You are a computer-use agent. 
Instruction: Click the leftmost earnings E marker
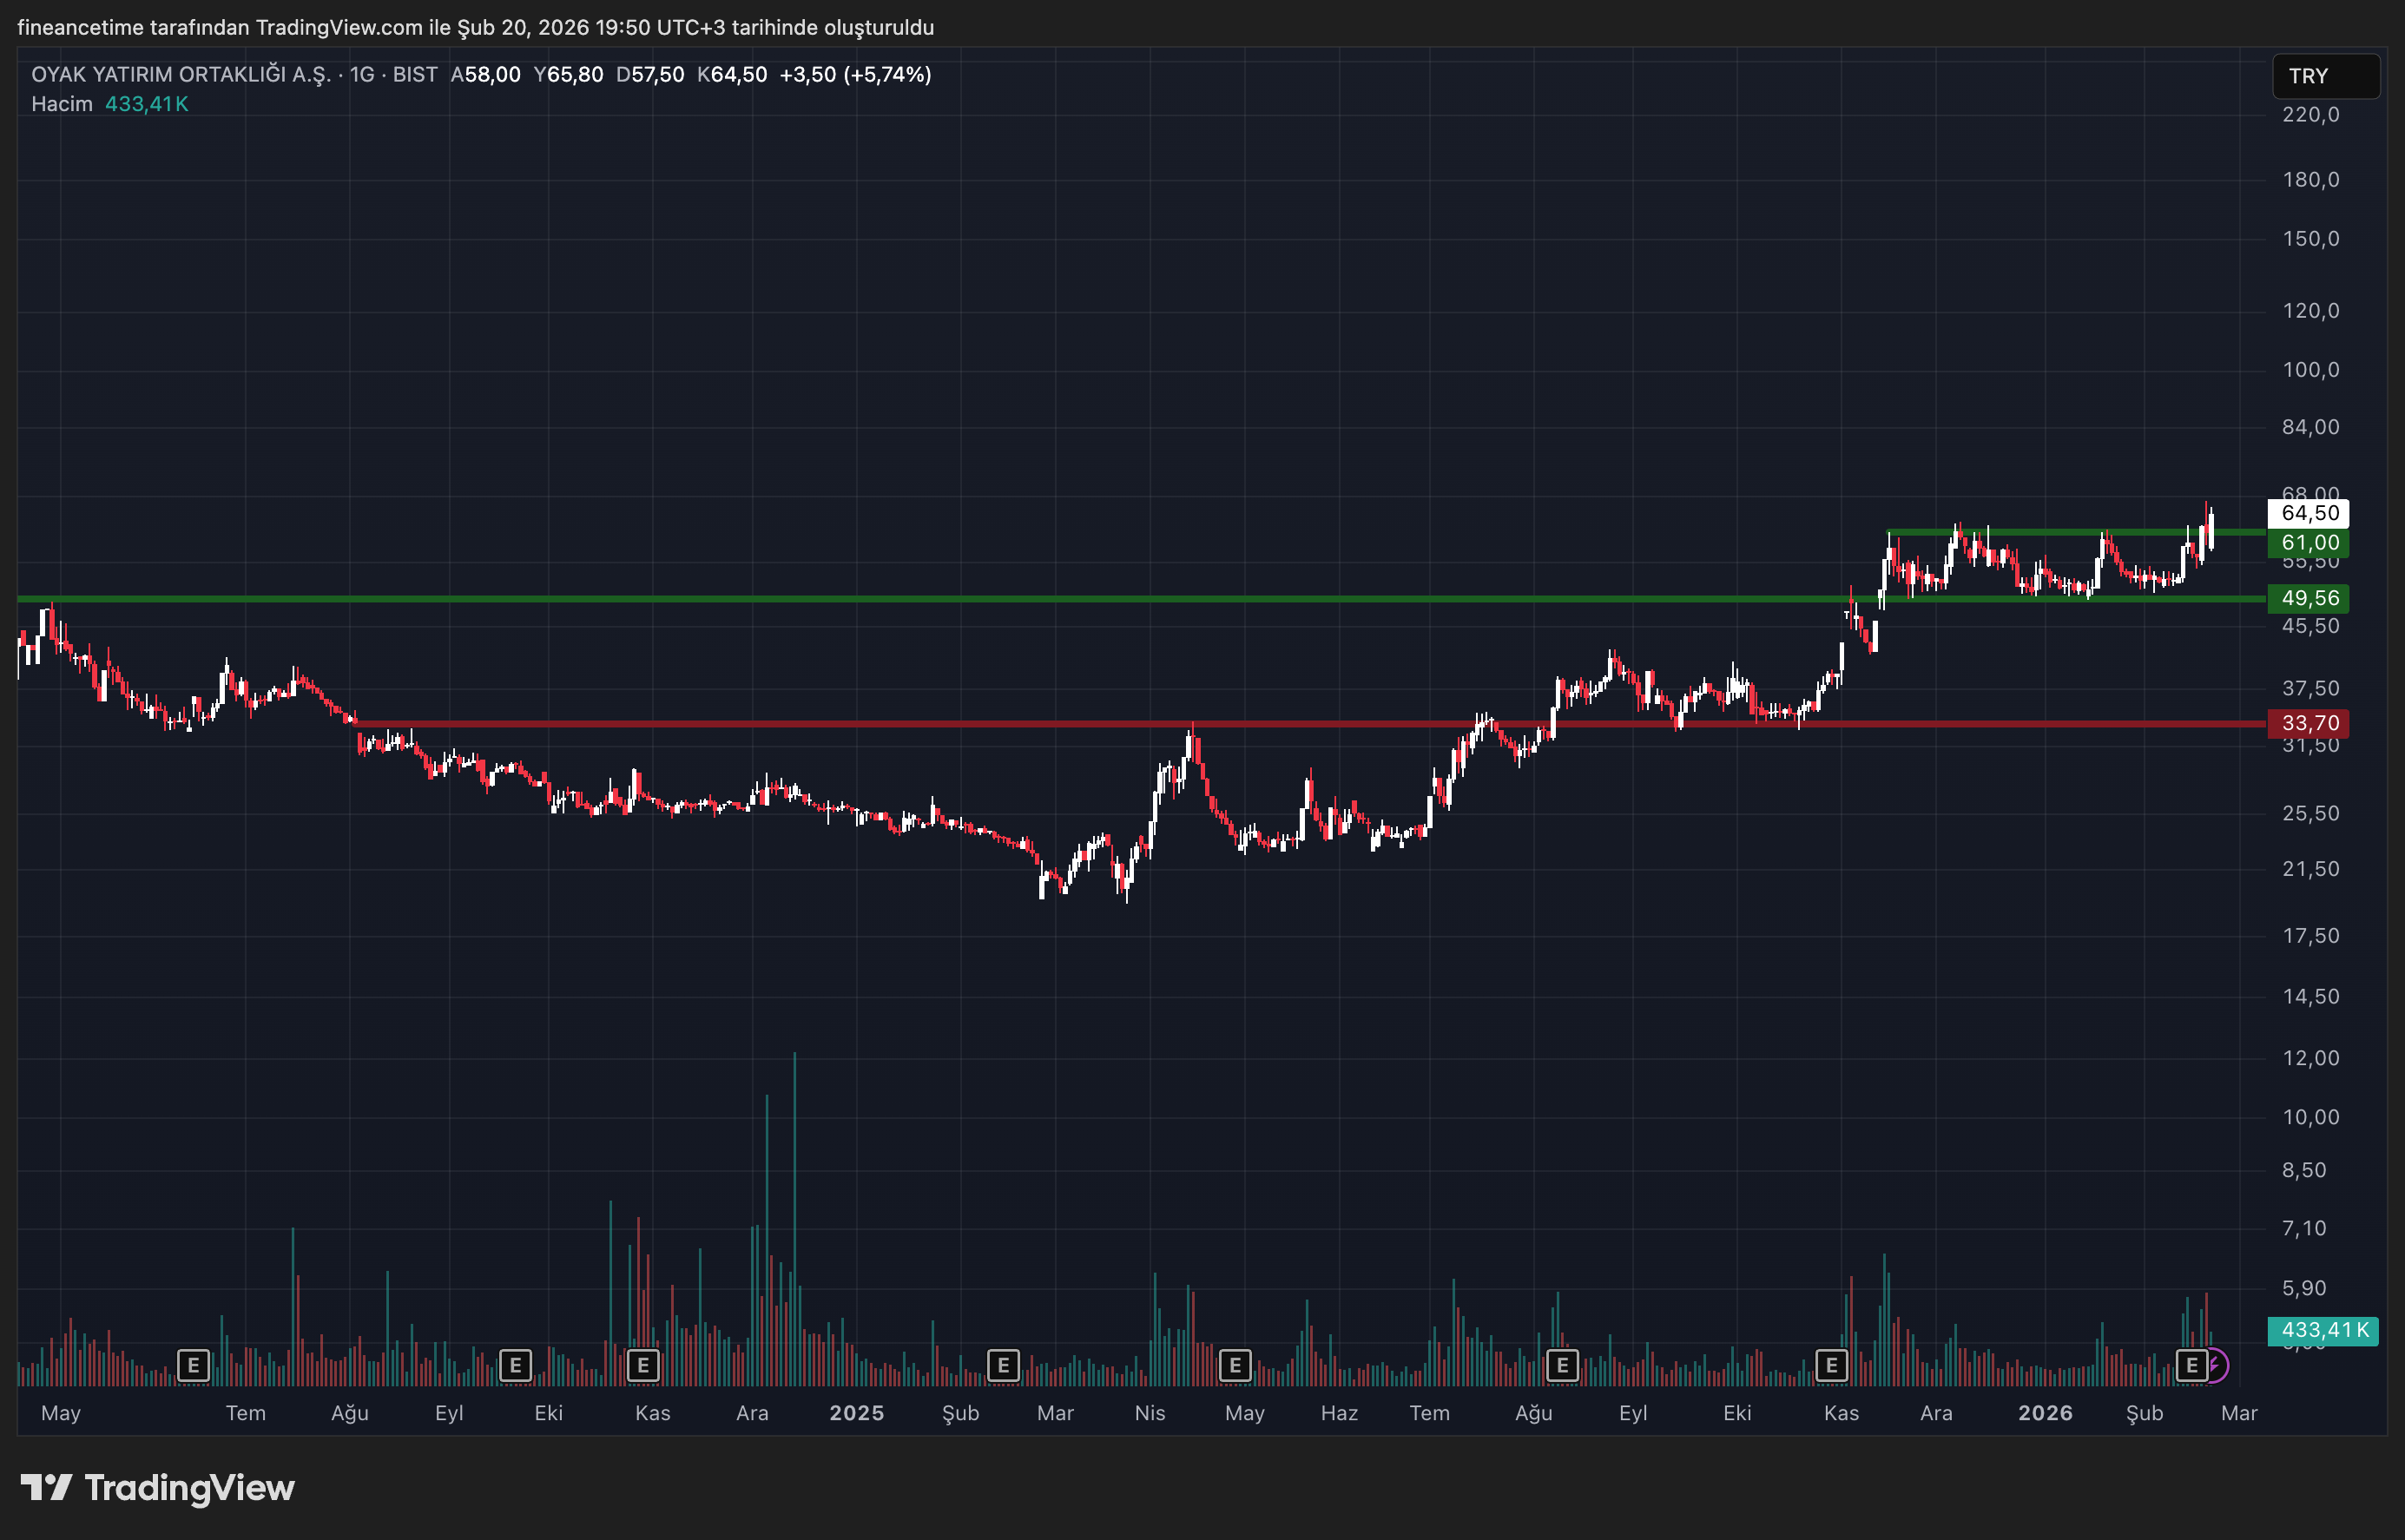click(x=193, y=1365)
